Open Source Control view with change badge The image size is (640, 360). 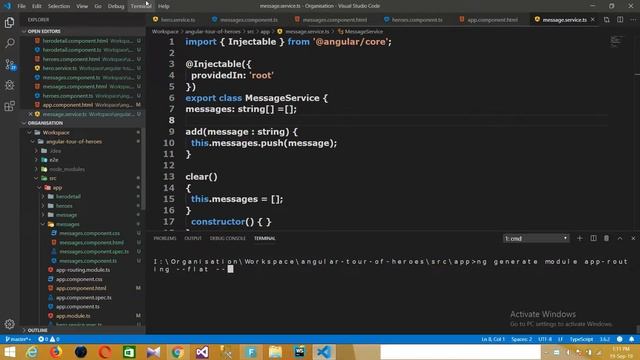pos(10,64)
